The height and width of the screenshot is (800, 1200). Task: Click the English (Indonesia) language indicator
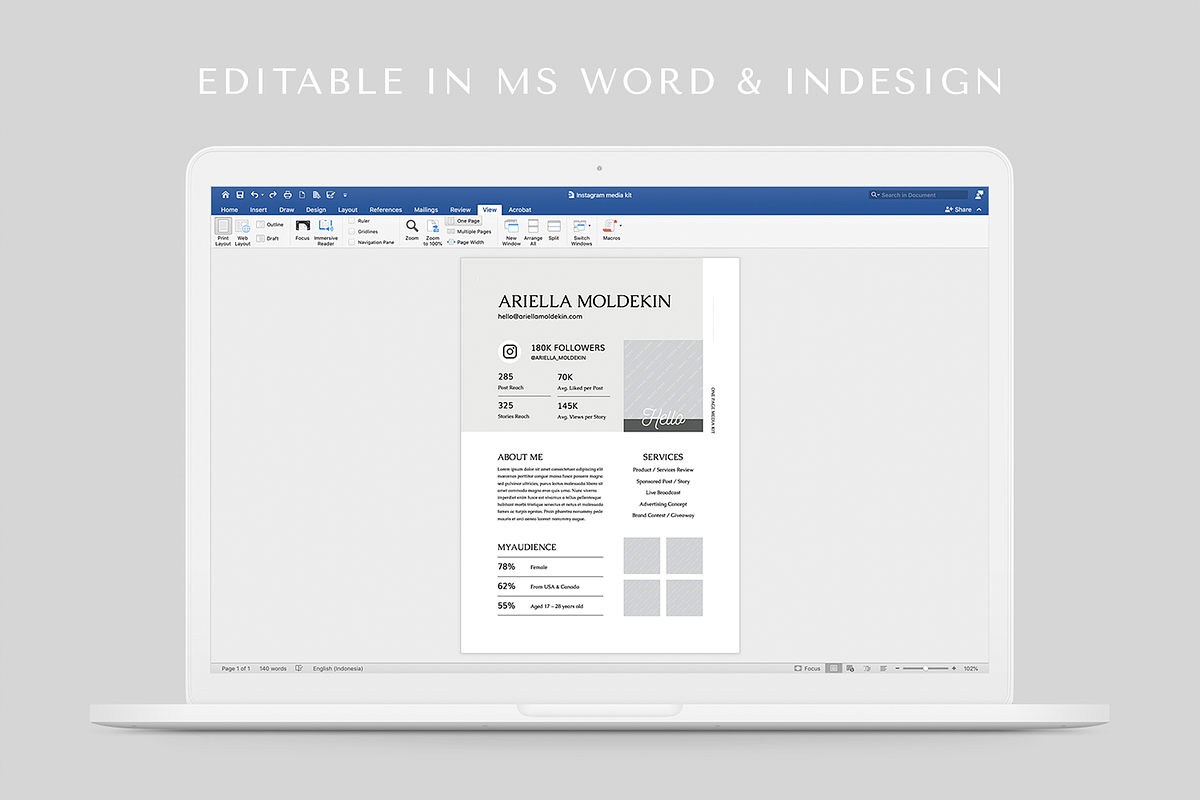[338, 668]
